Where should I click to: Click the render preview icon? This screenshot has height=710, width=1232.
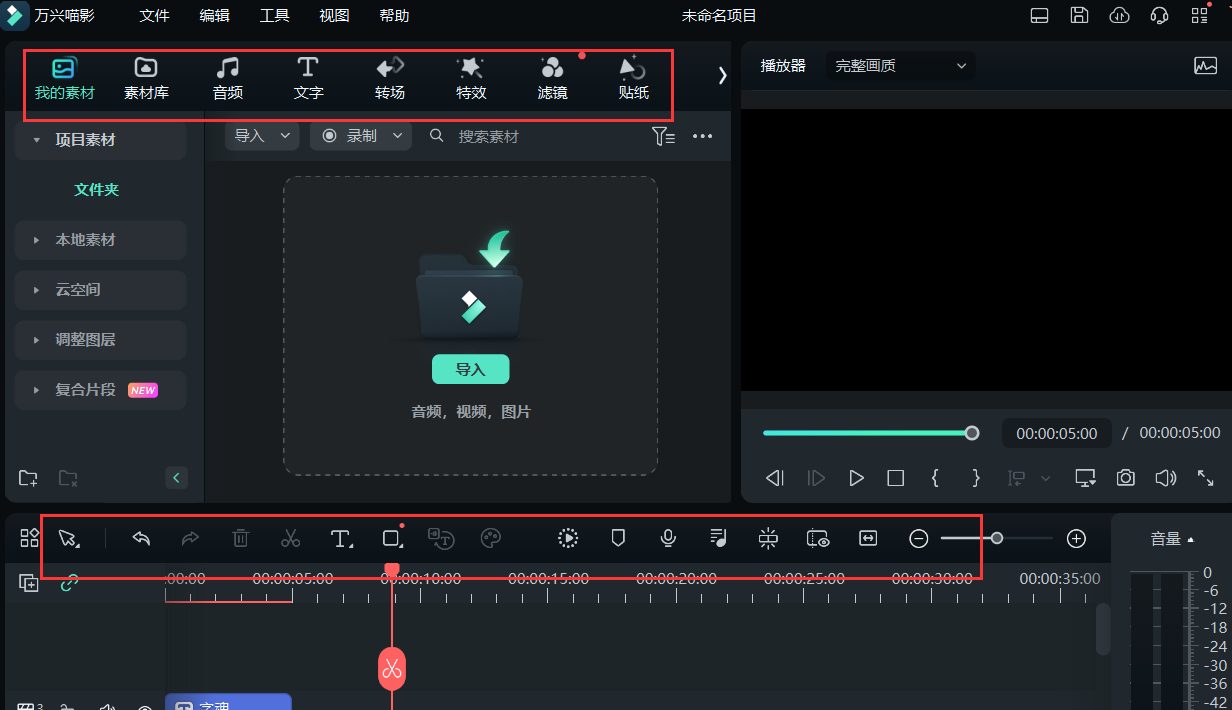pyautogui.click(x=567, y=538)
